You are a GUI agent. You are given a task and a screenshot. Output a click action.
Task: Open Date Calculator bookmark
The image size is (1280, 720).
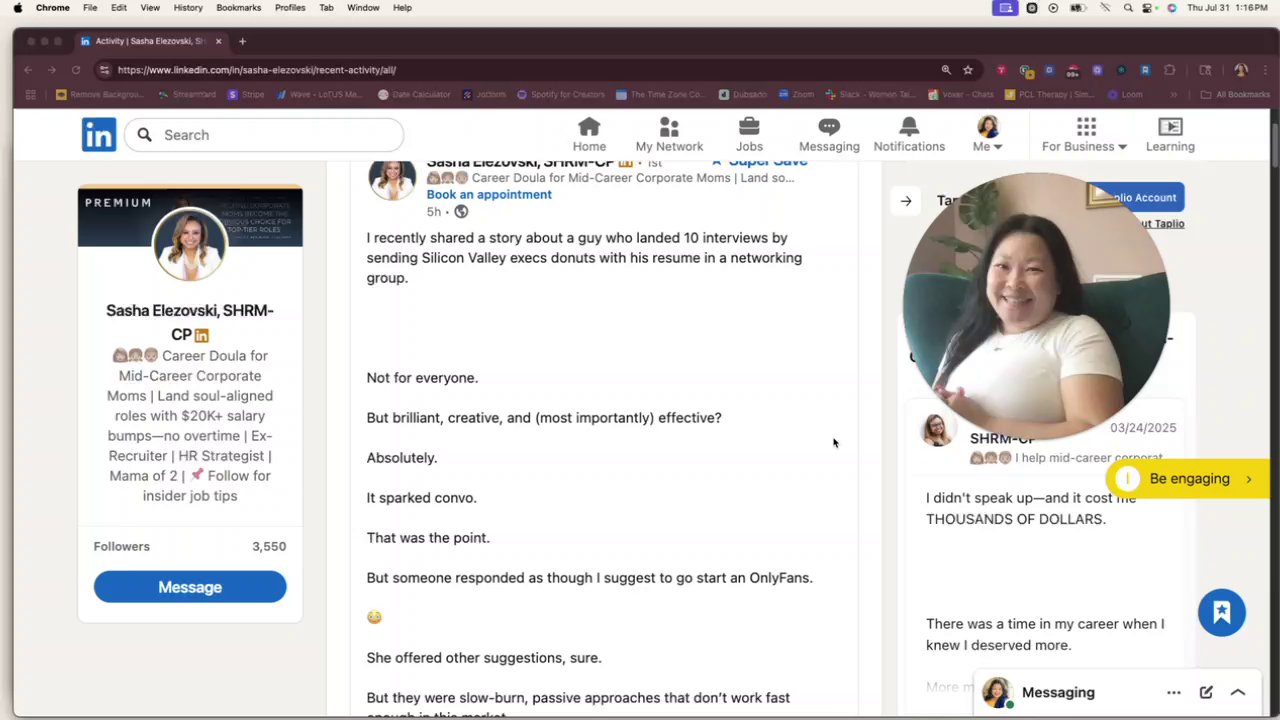[x=414, y=95]
